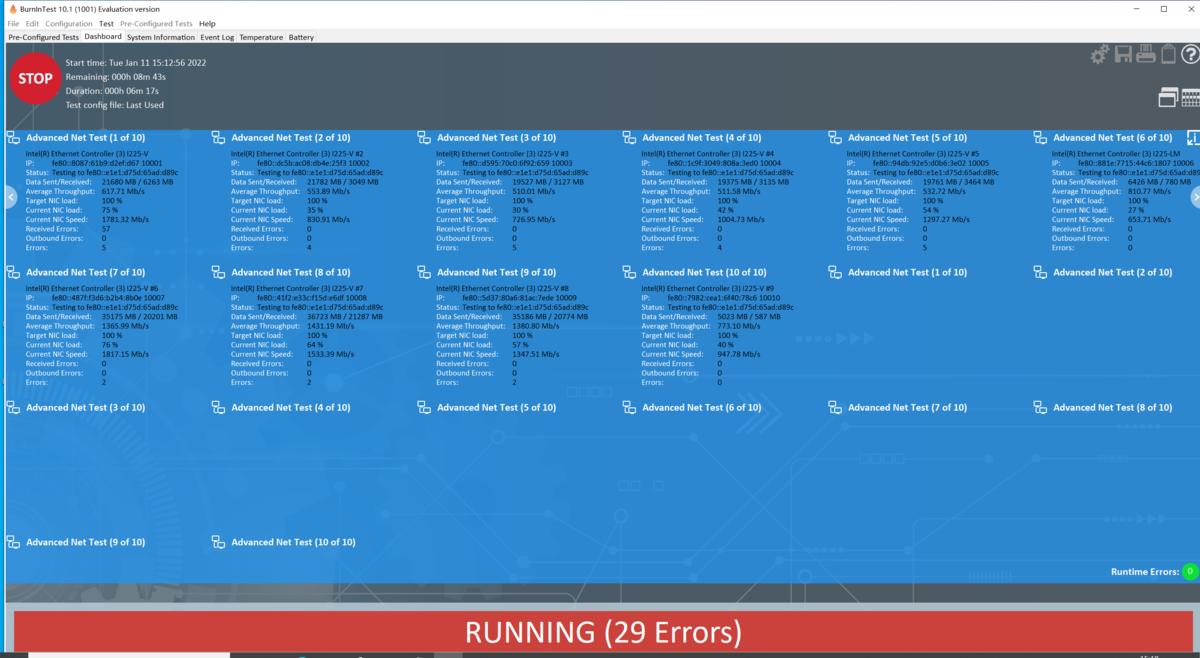Viewport: 1200px width, 658px height.
Task: Click network icon of I225-LM test card
Action: coord(1040,138)
